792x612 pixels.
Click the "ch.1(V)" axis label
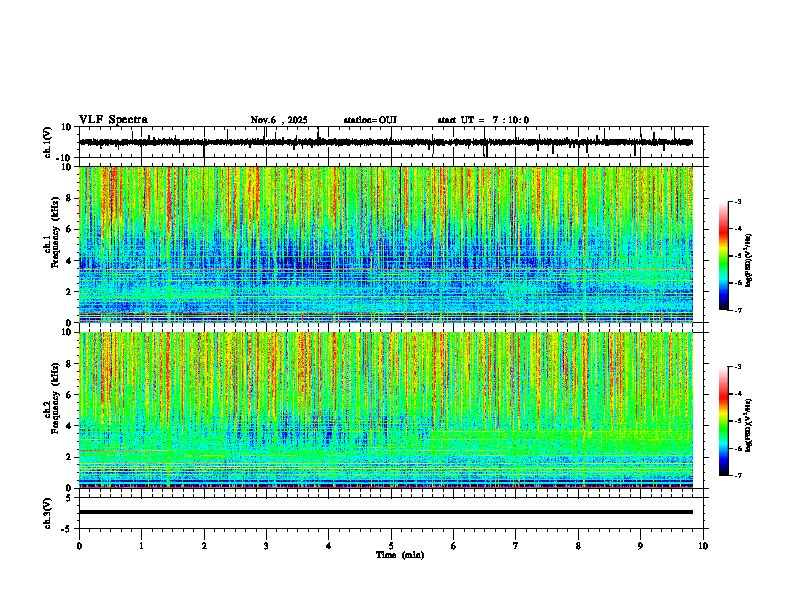[x=48, y=142]
